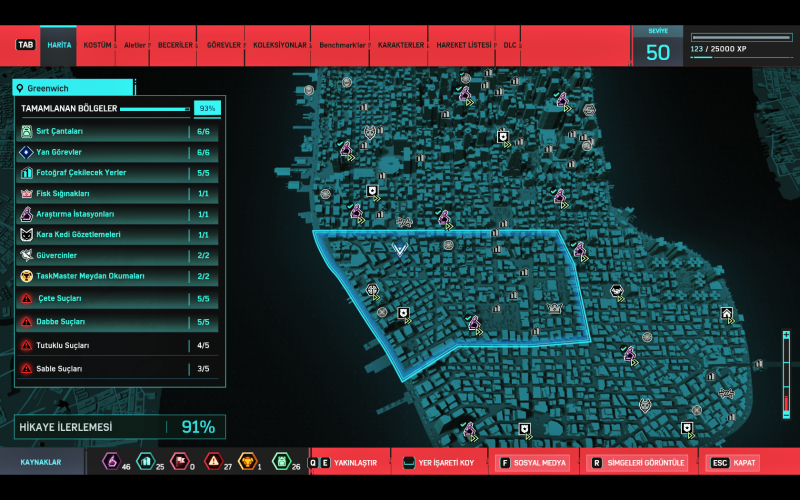Click the Sable Suçları warning icon
The image size is (800, 500).
[27, 368]
